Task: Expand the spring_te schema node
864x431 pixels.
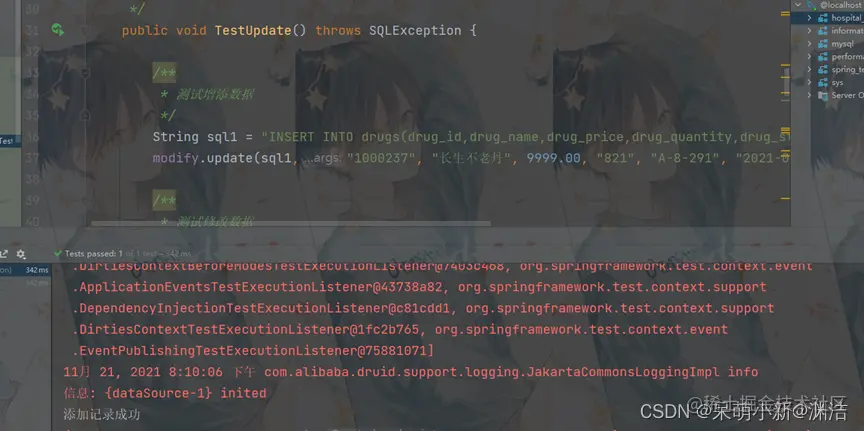Action: point(809,69)
